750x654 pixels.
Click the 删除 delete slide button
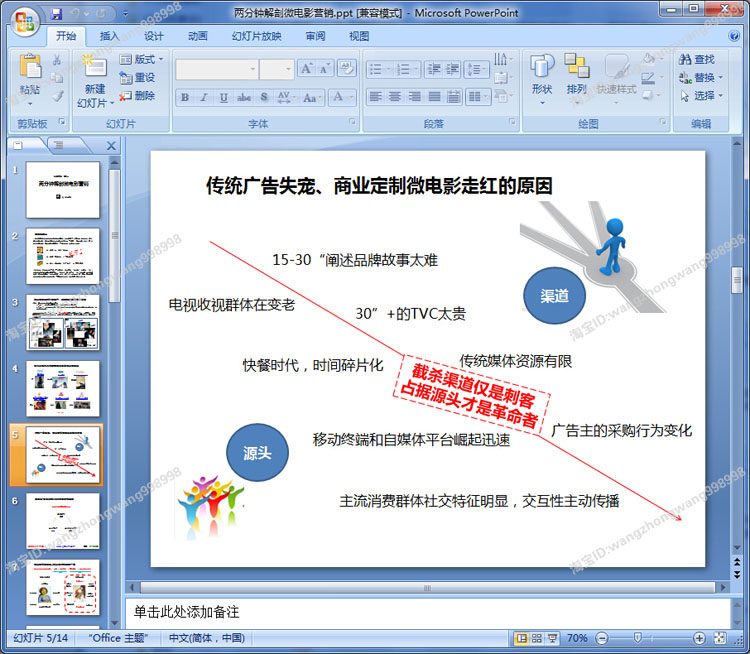click(x=138, y=96)
